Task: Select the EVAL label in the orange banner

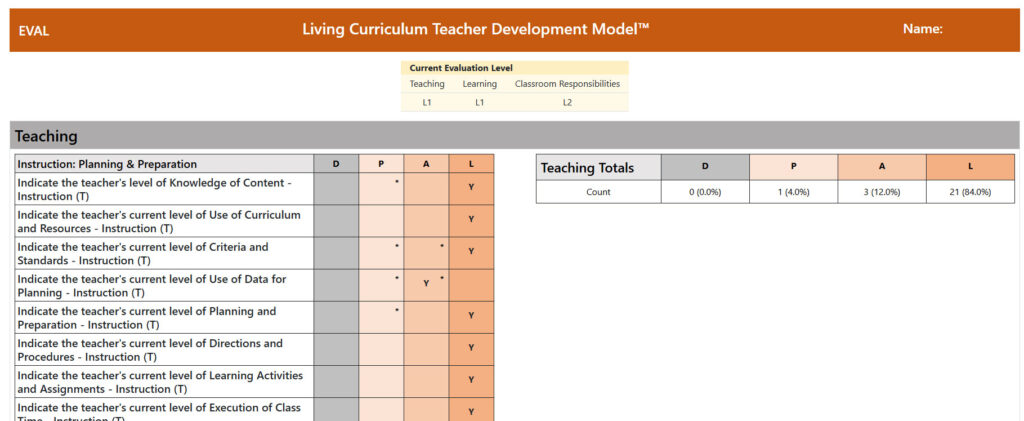Action: click(33, 31)
